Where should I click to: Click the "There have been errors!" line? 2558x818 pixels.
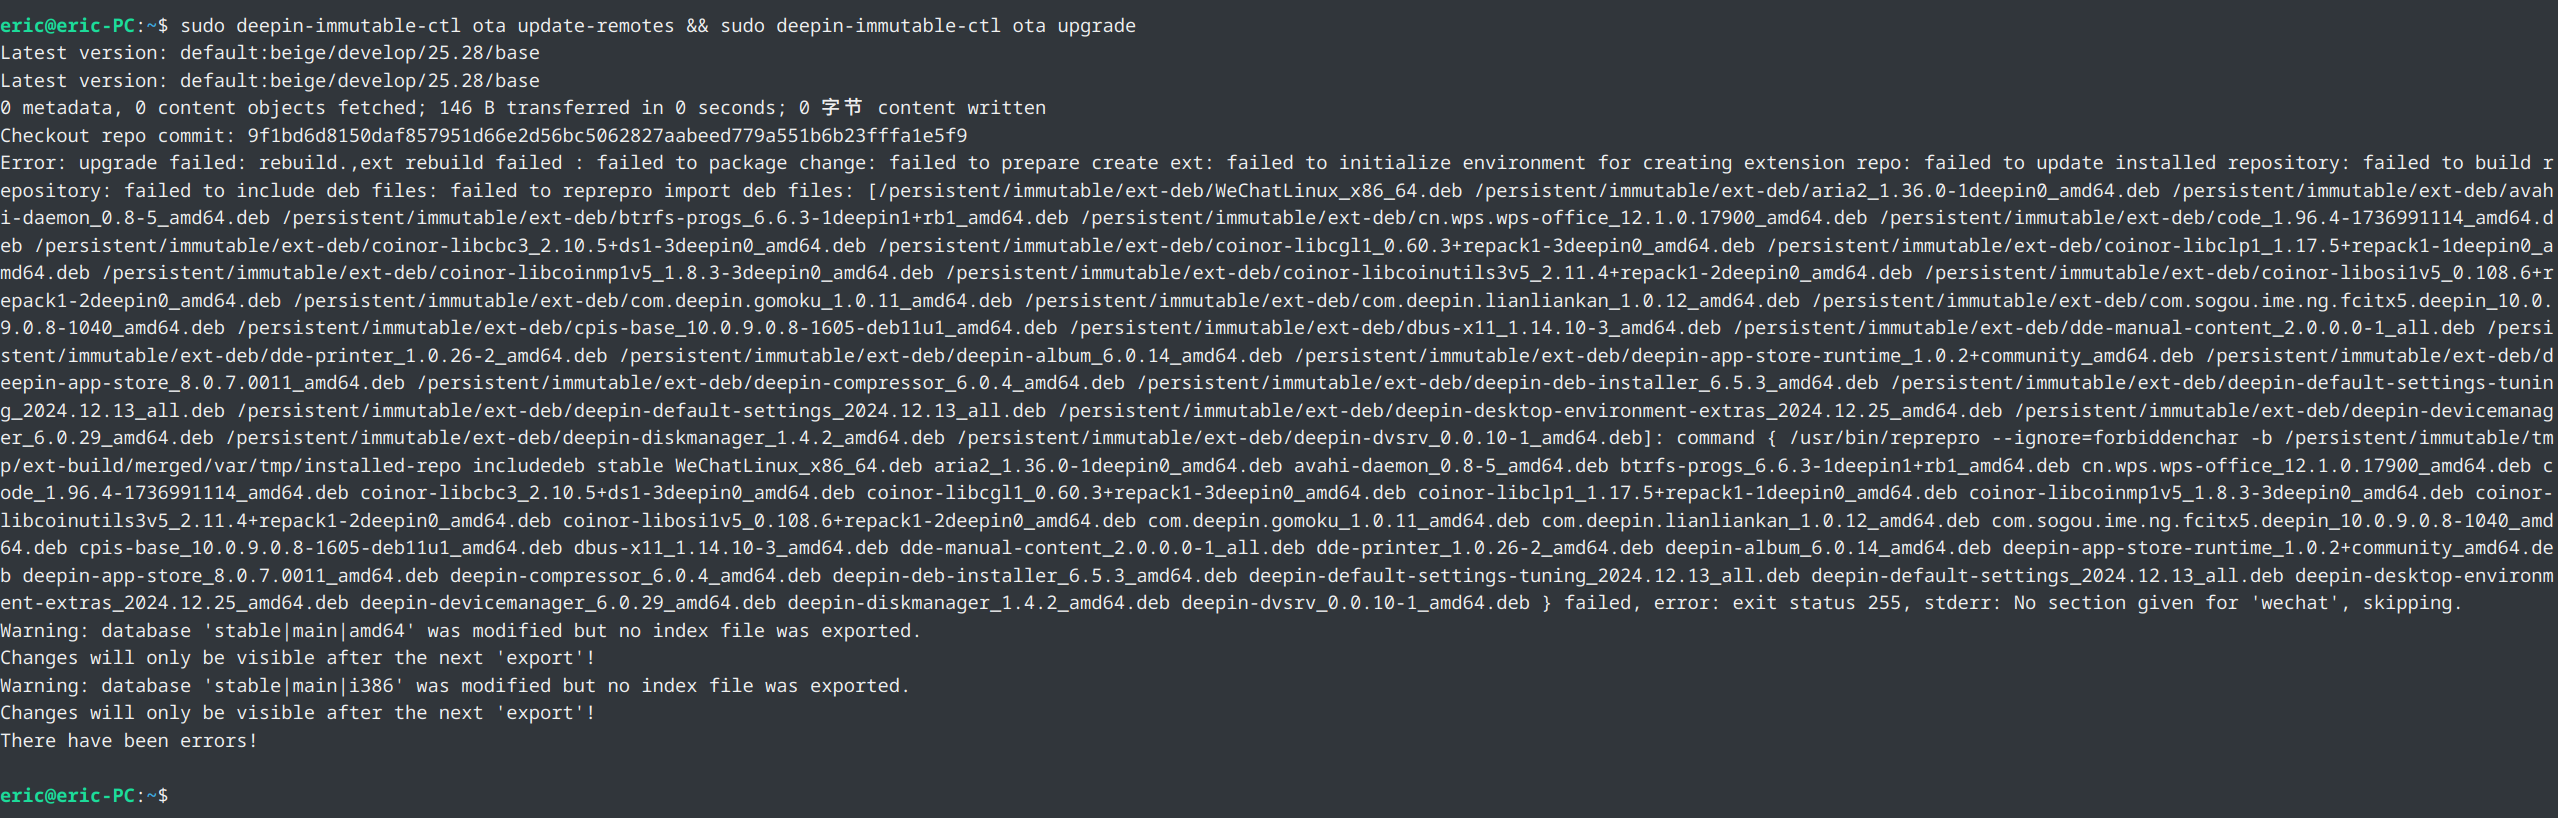129,741
